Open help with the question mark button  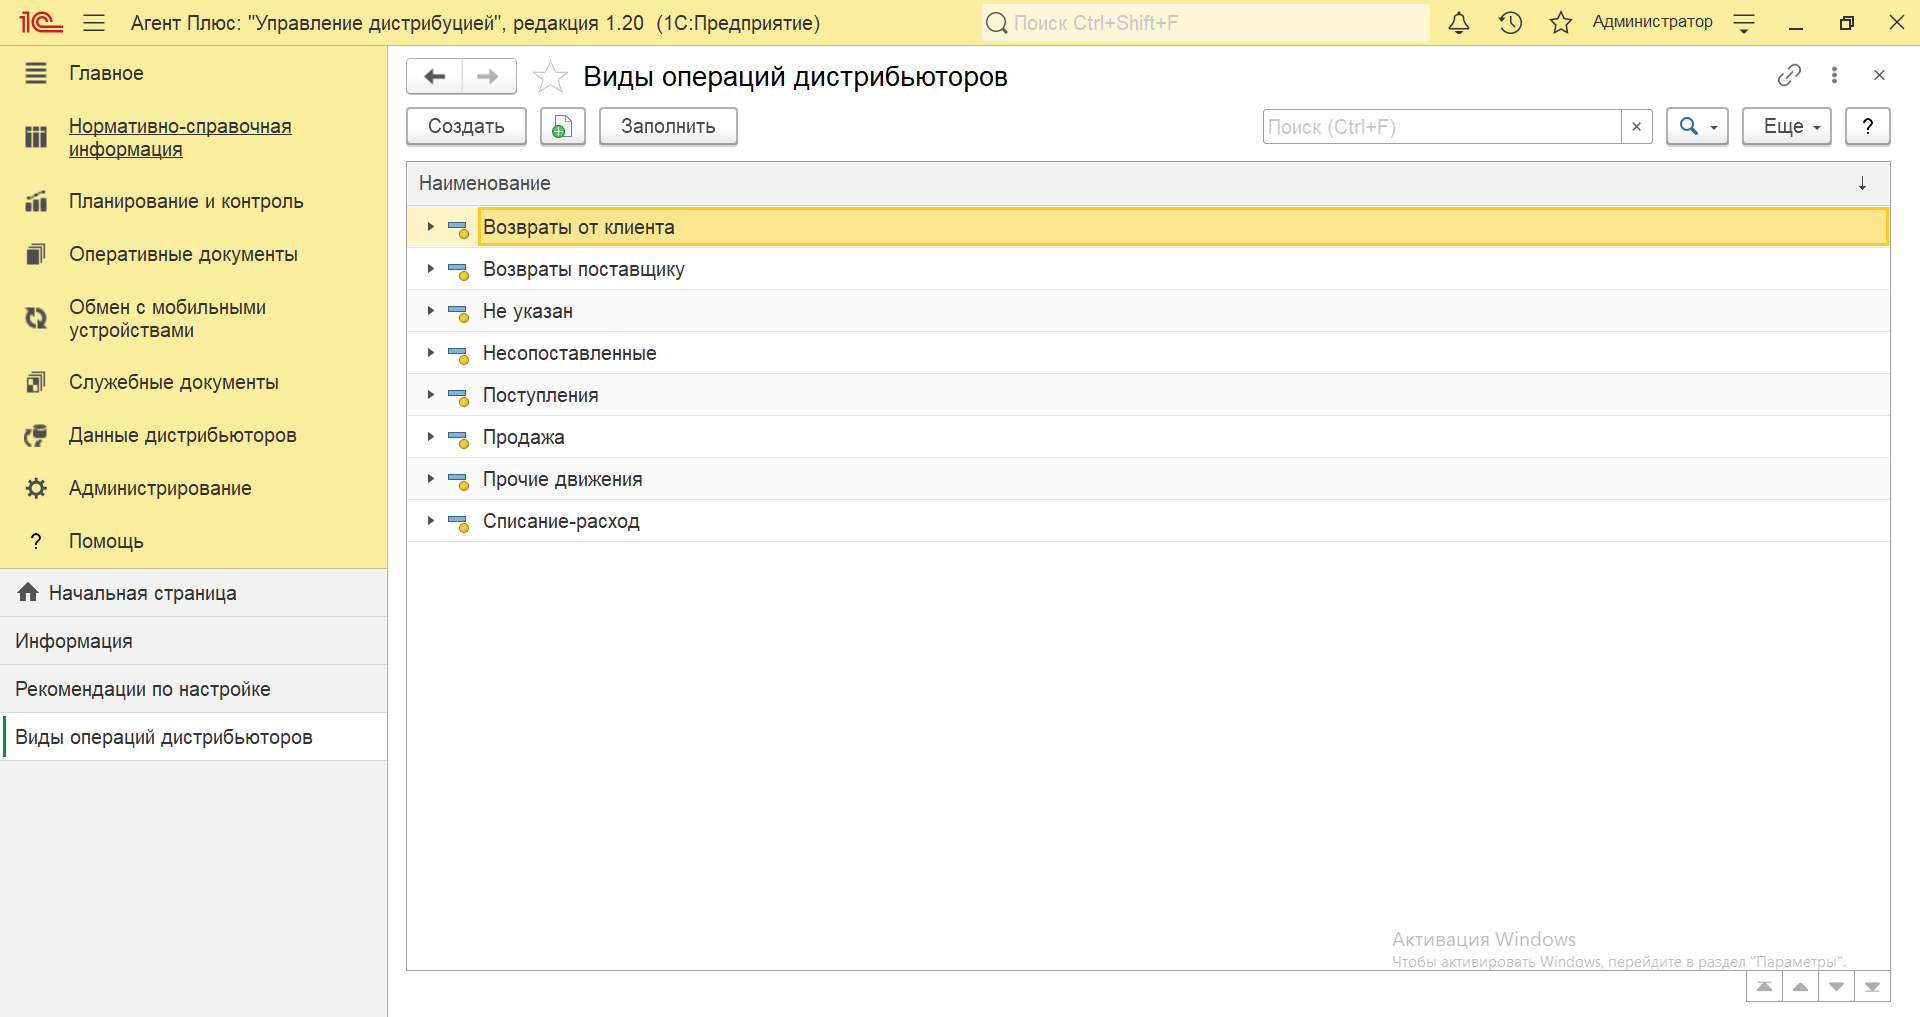[1867, 127]
